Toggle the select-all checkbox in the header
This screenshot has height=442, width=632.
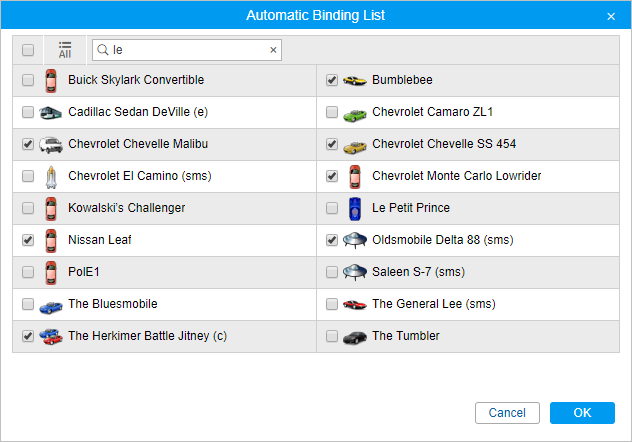tap(27, 50)
